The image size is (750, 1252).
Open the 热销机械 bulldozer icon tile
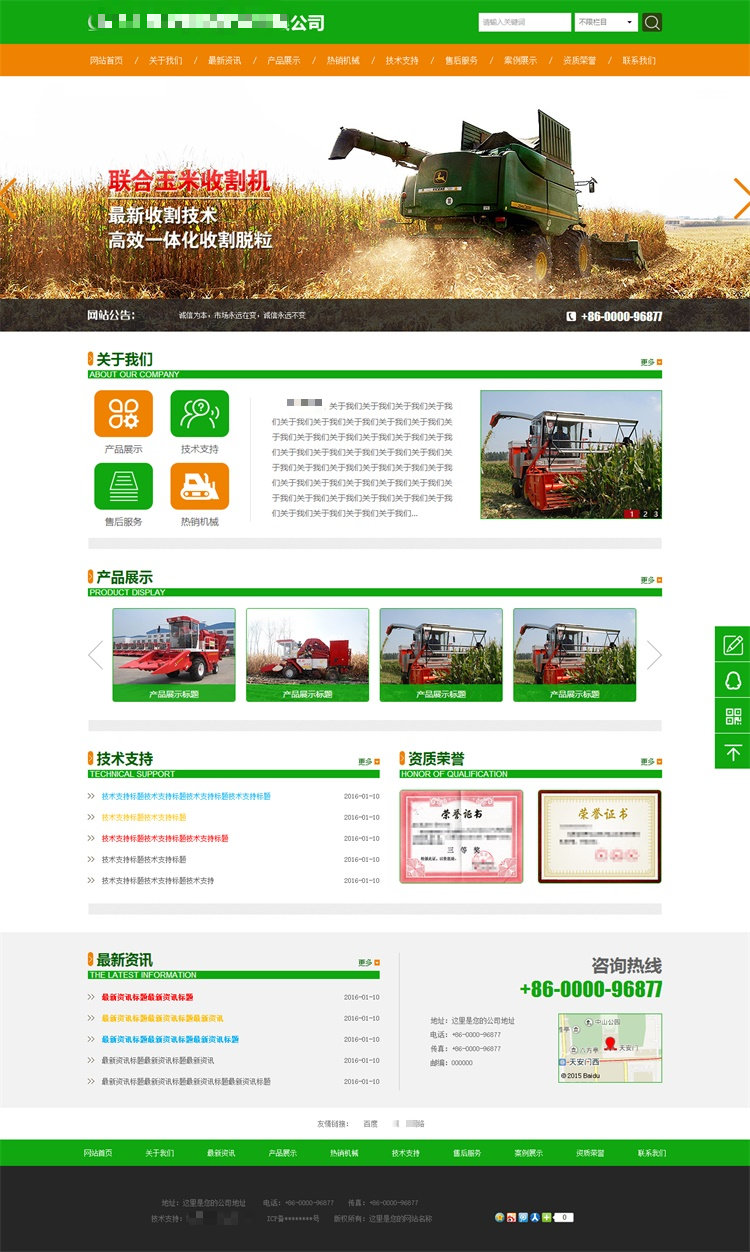click(199, 486)
